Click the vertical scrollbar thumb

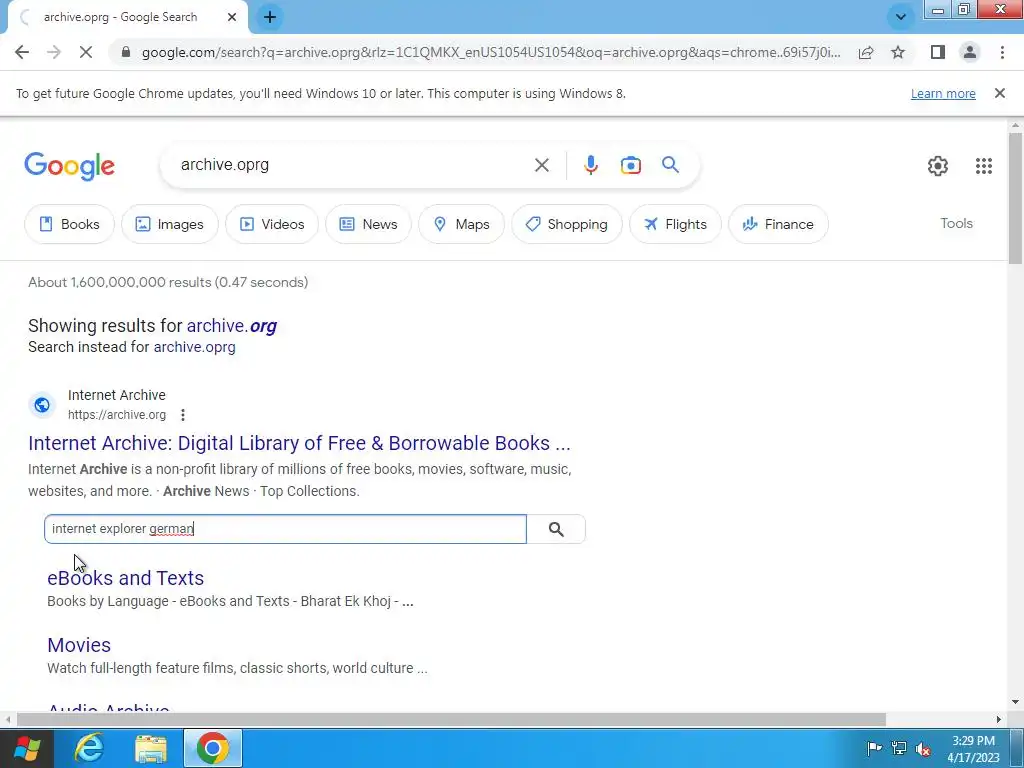pos(1015,199)
